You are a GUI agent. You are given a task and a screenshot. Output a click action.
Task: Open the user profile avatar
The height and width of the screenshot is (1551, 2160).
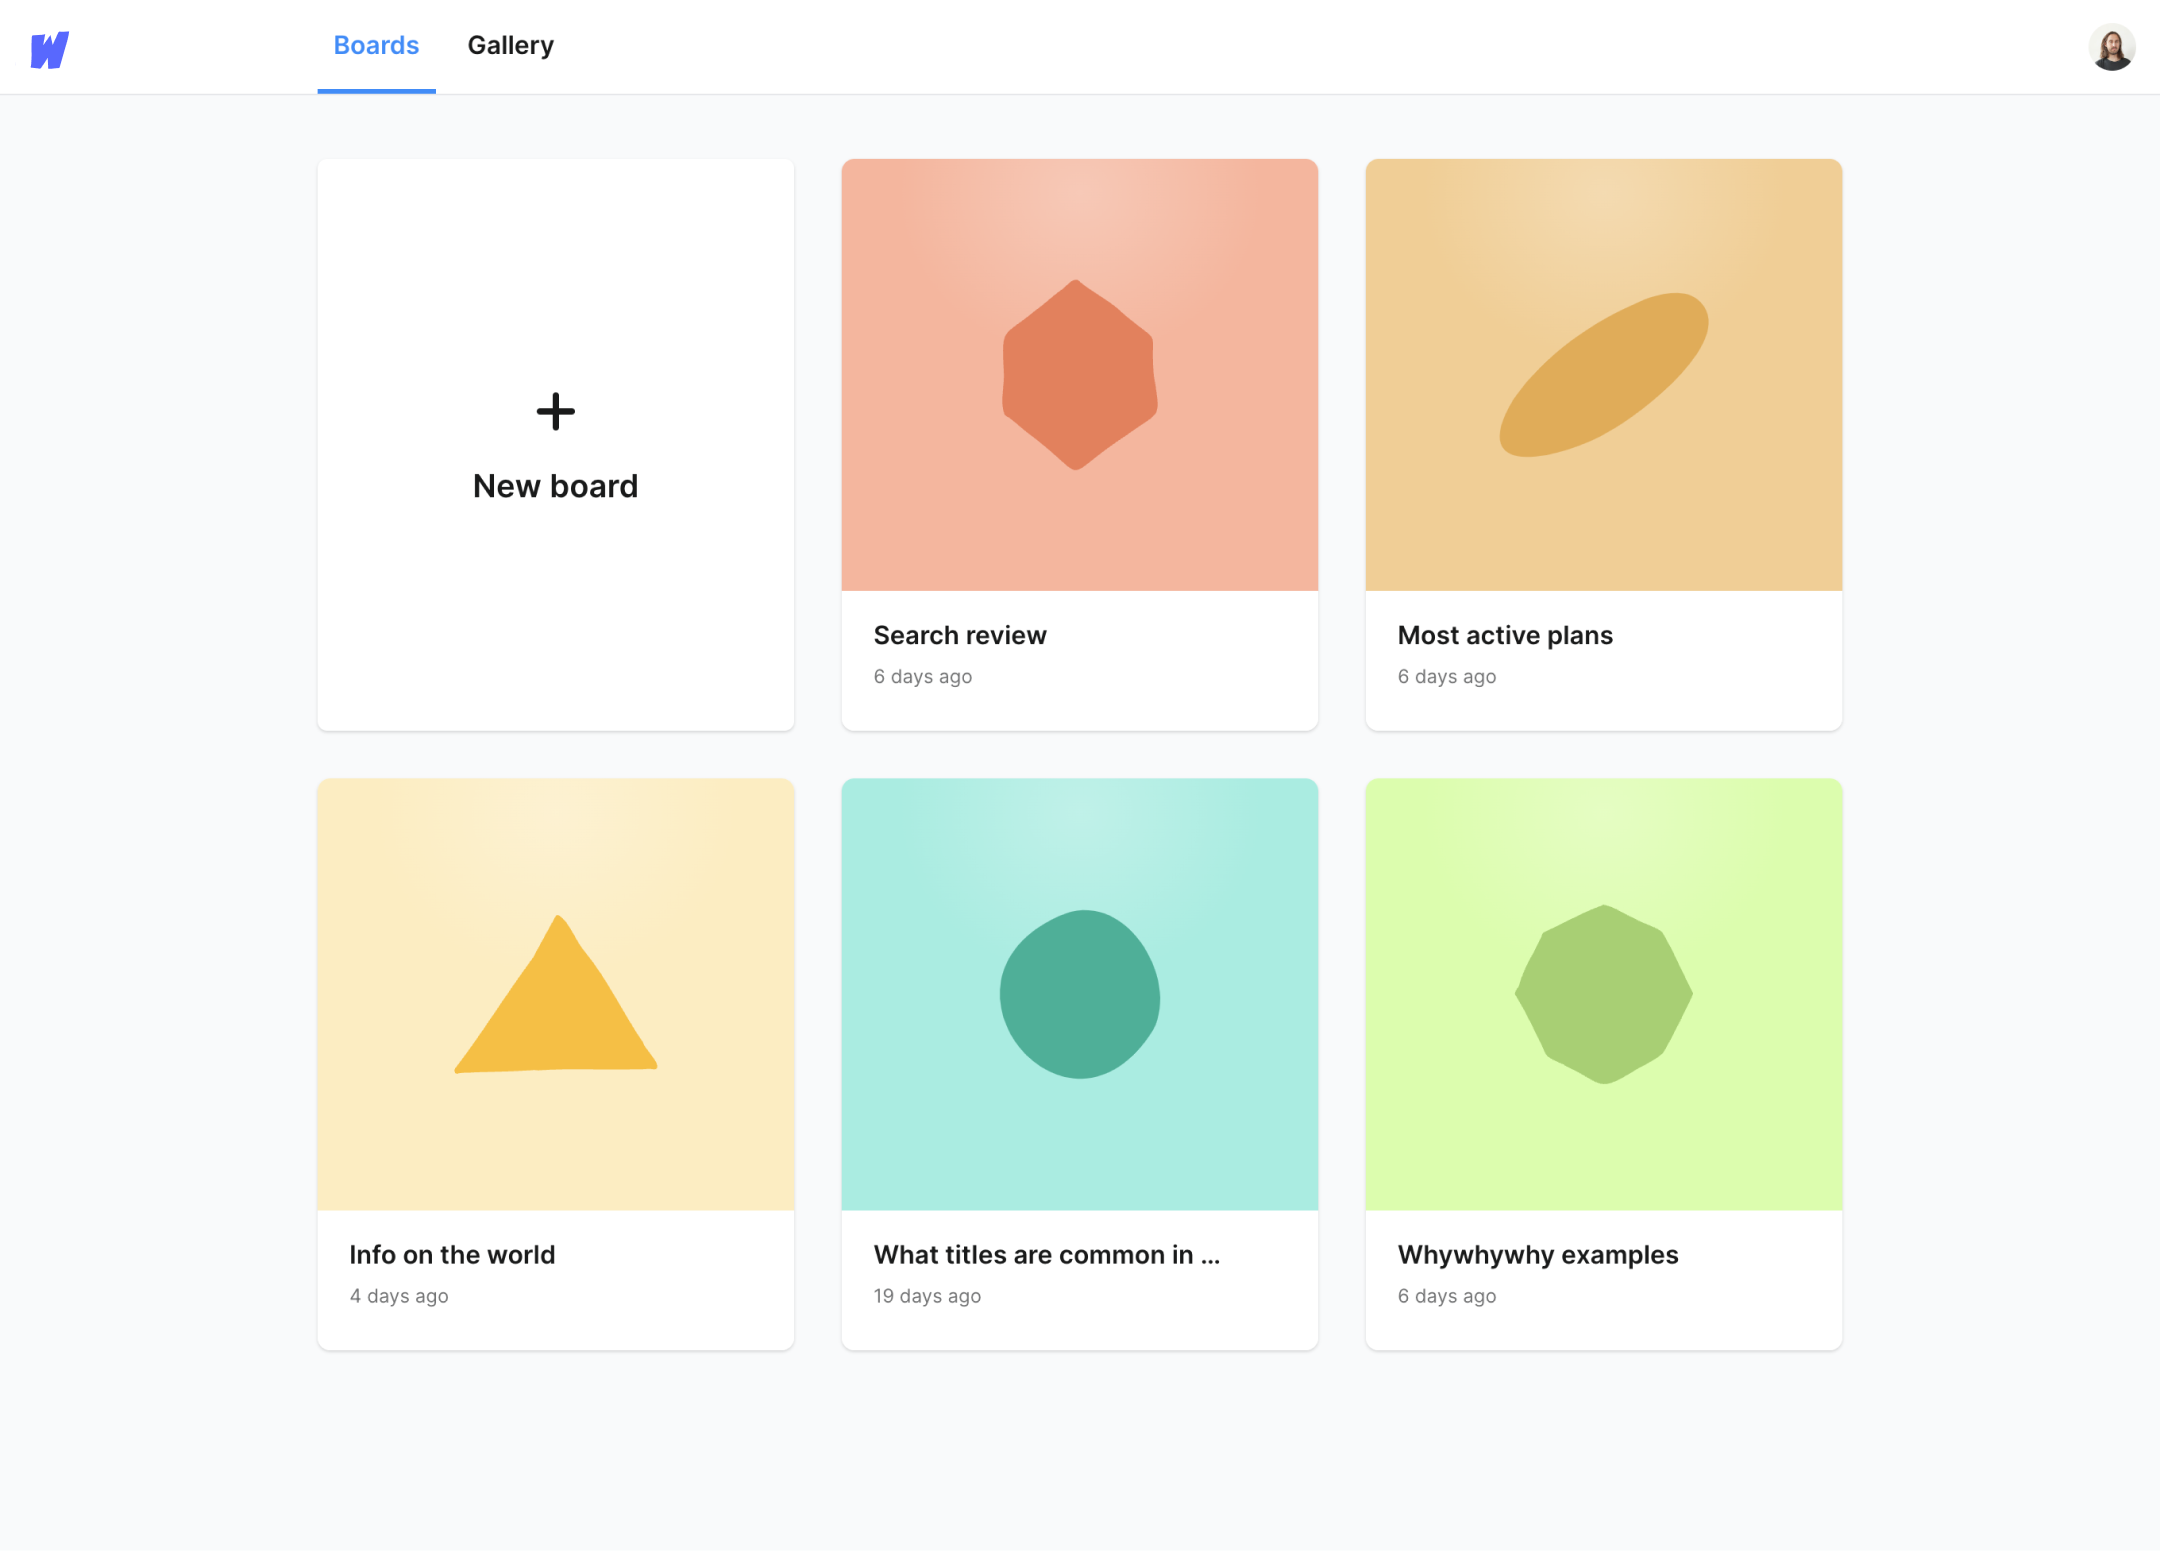click(2111, 47)
